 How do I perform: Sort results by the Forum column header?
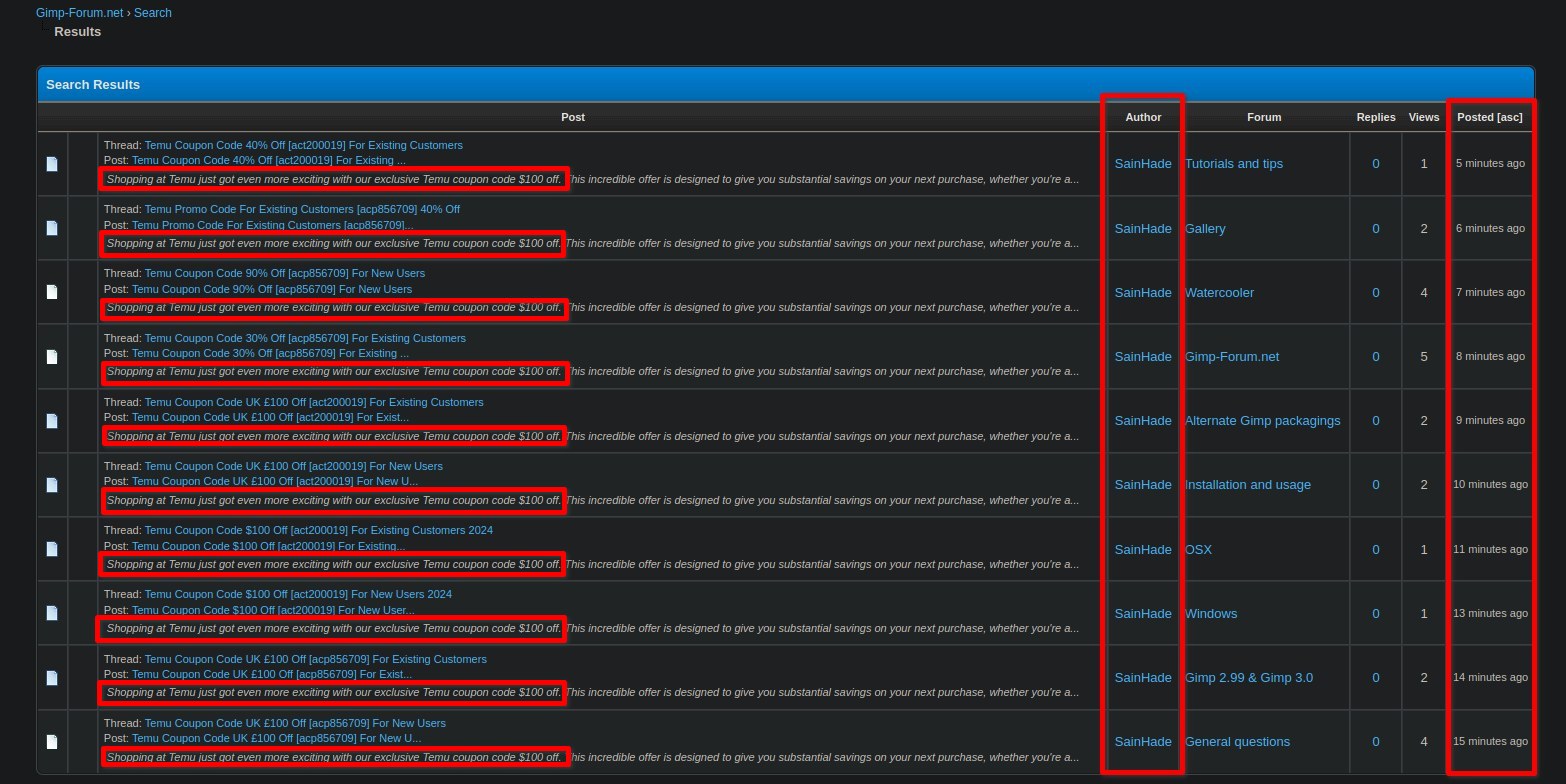(1264, 117)
